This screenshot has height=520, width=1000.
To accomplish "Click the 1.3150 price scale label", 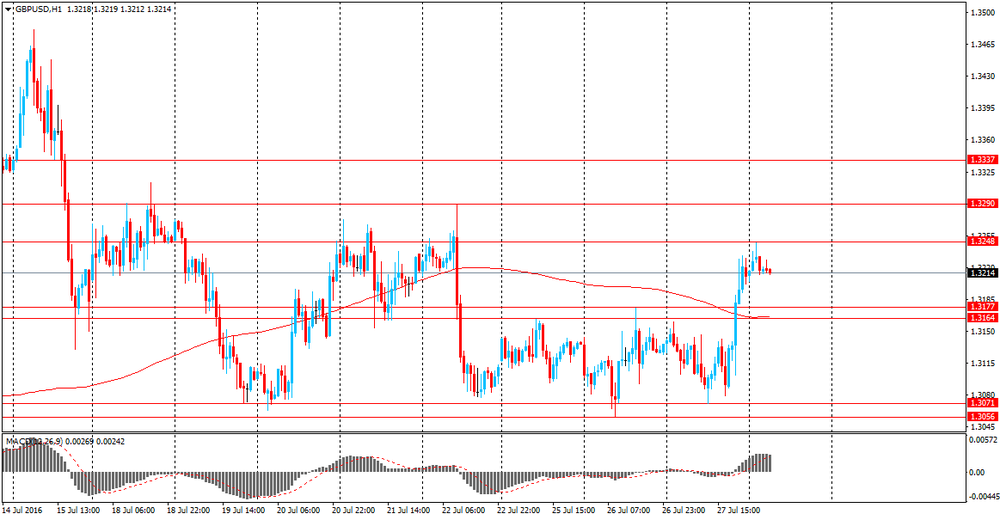I will point(981,332).
